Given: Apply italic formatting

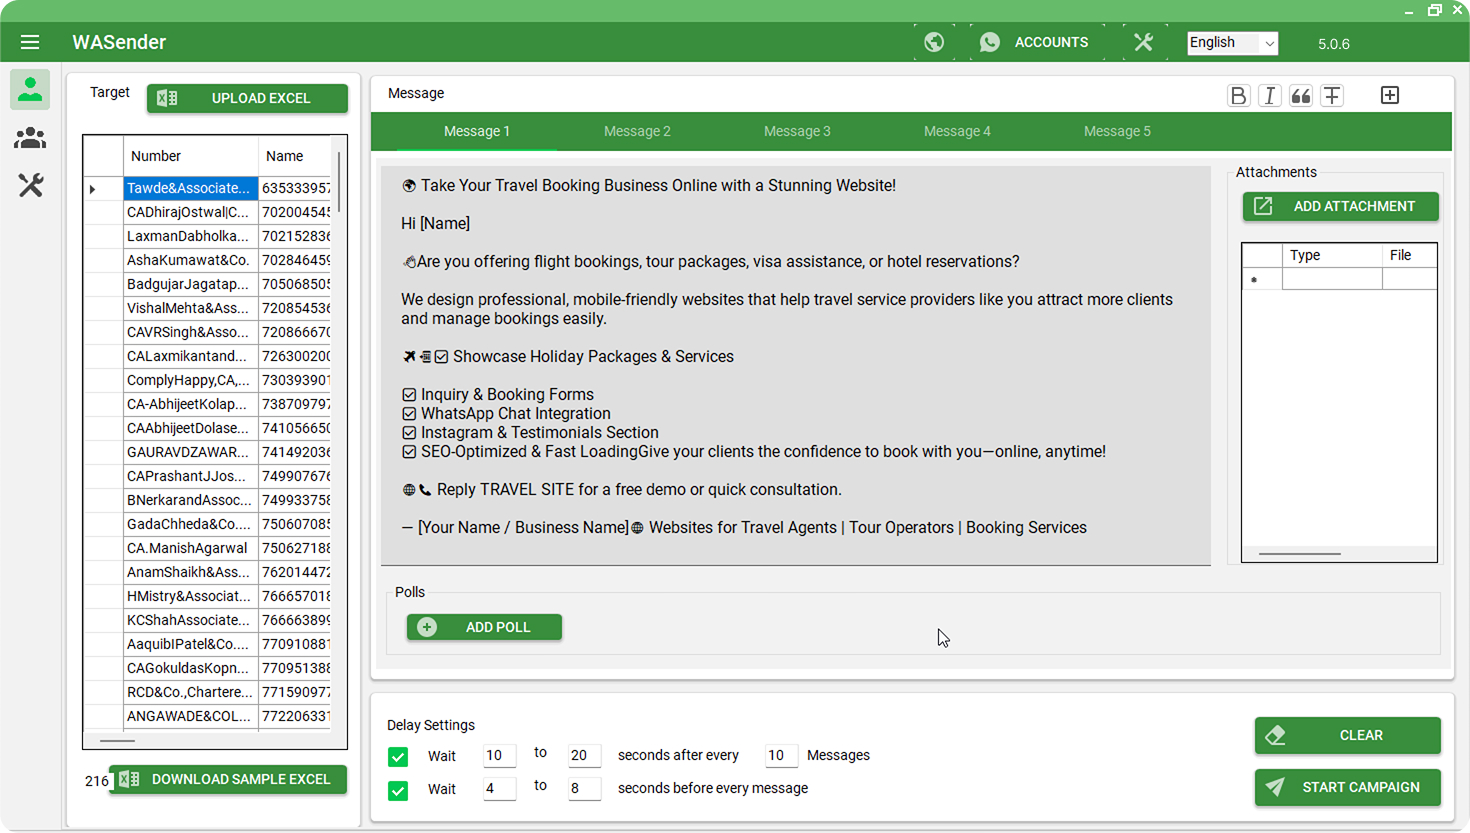Looking at the screenshot, I should click(1269, 95).
